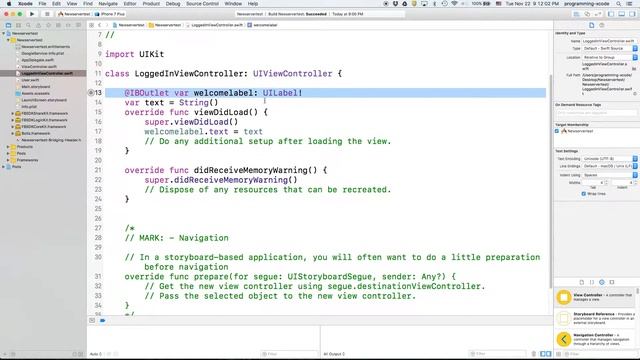640x360 pixels.
Task: Switch to the Assistant editor
Action: point(587,14)
